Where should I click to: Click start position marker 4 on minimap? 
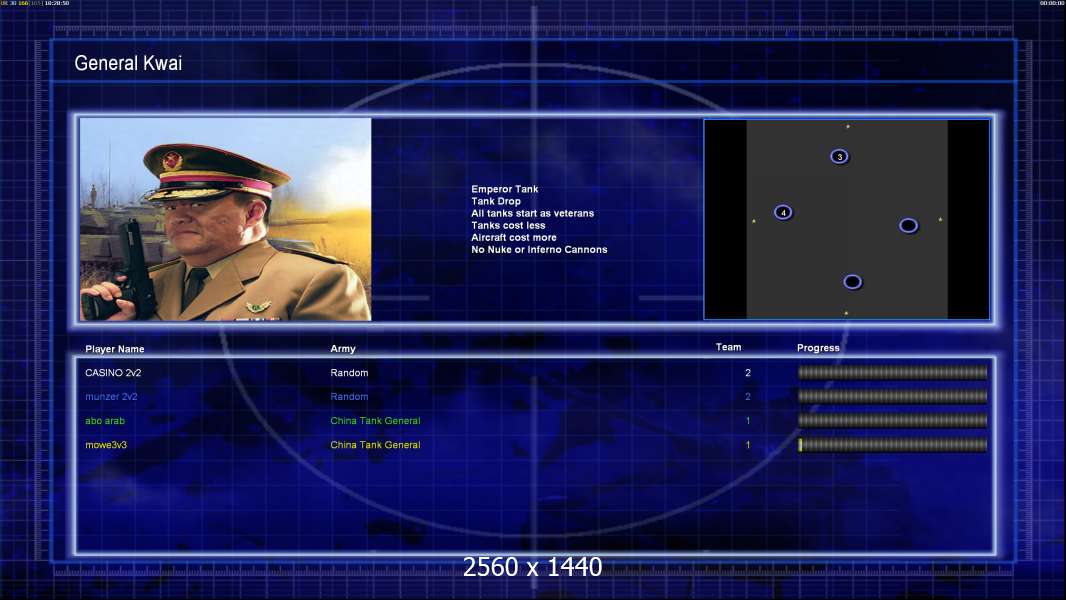point(783,213)
